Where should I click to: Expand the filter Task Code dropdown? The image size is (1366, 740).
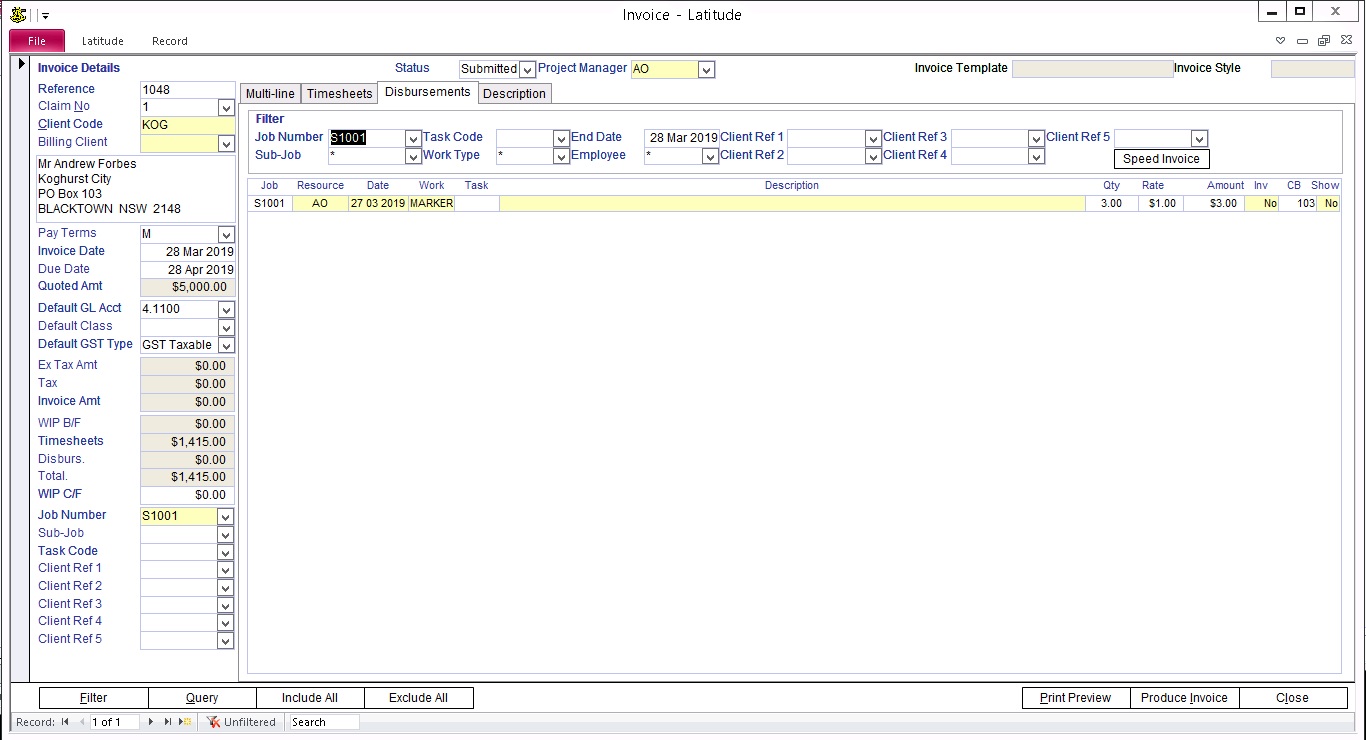pyautogui.click(x=561, y=138)
